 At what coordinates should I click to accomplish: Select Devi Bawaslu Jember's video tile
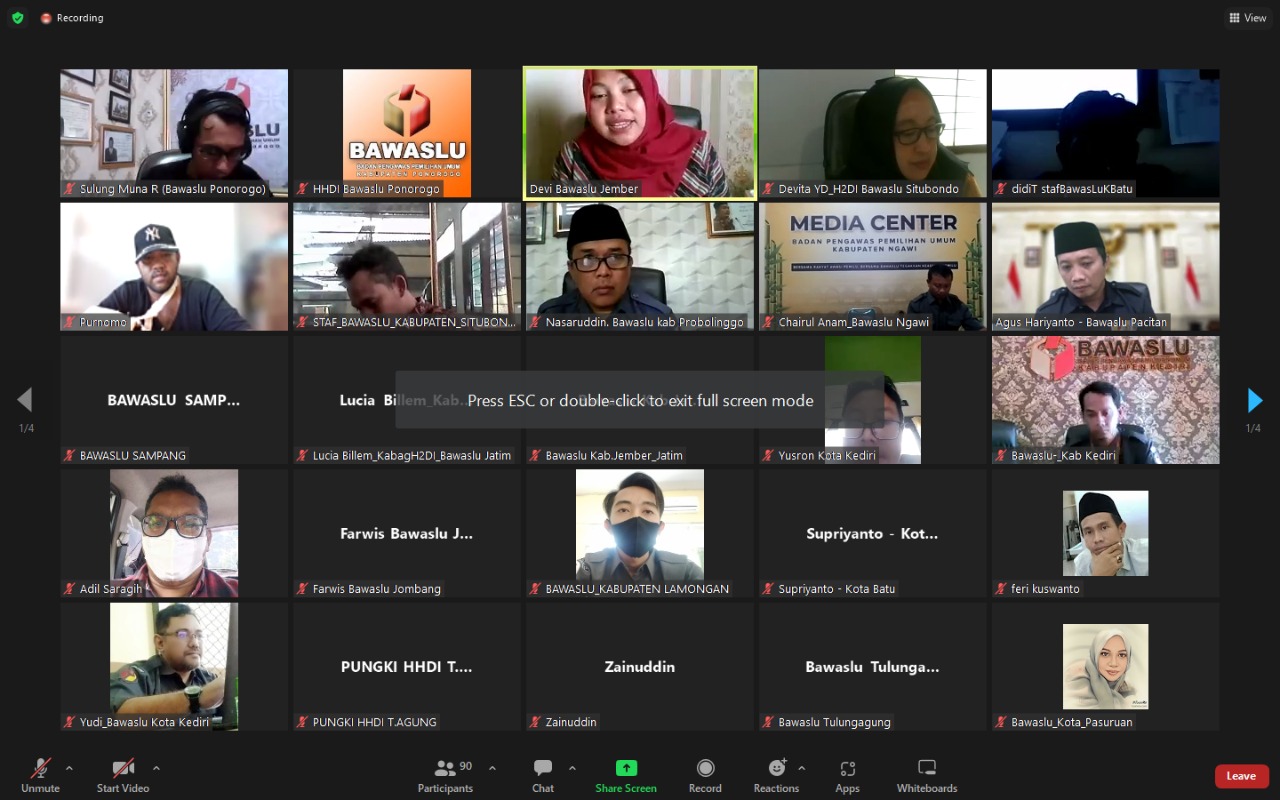[x=640, y=132]
